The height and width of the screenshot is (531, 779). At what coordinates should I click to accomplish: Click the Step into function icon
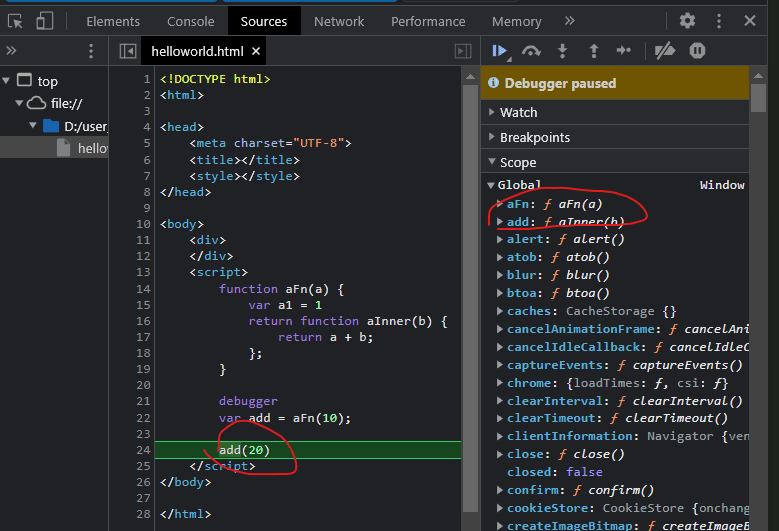pos(562,51)
